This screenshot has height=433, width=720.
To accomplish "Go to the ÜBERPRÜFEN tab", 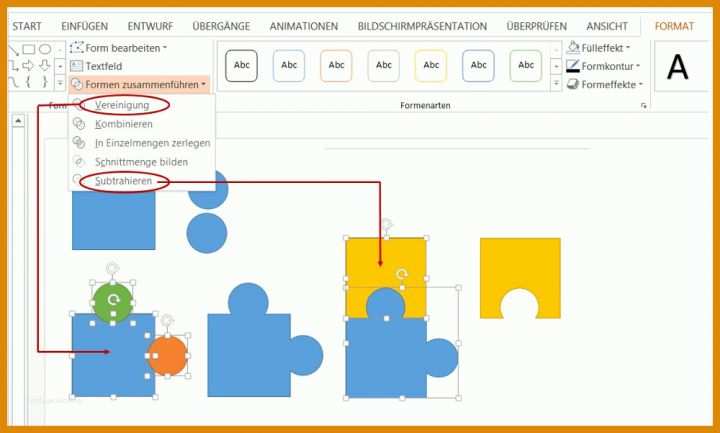I will tap(536, 26).
